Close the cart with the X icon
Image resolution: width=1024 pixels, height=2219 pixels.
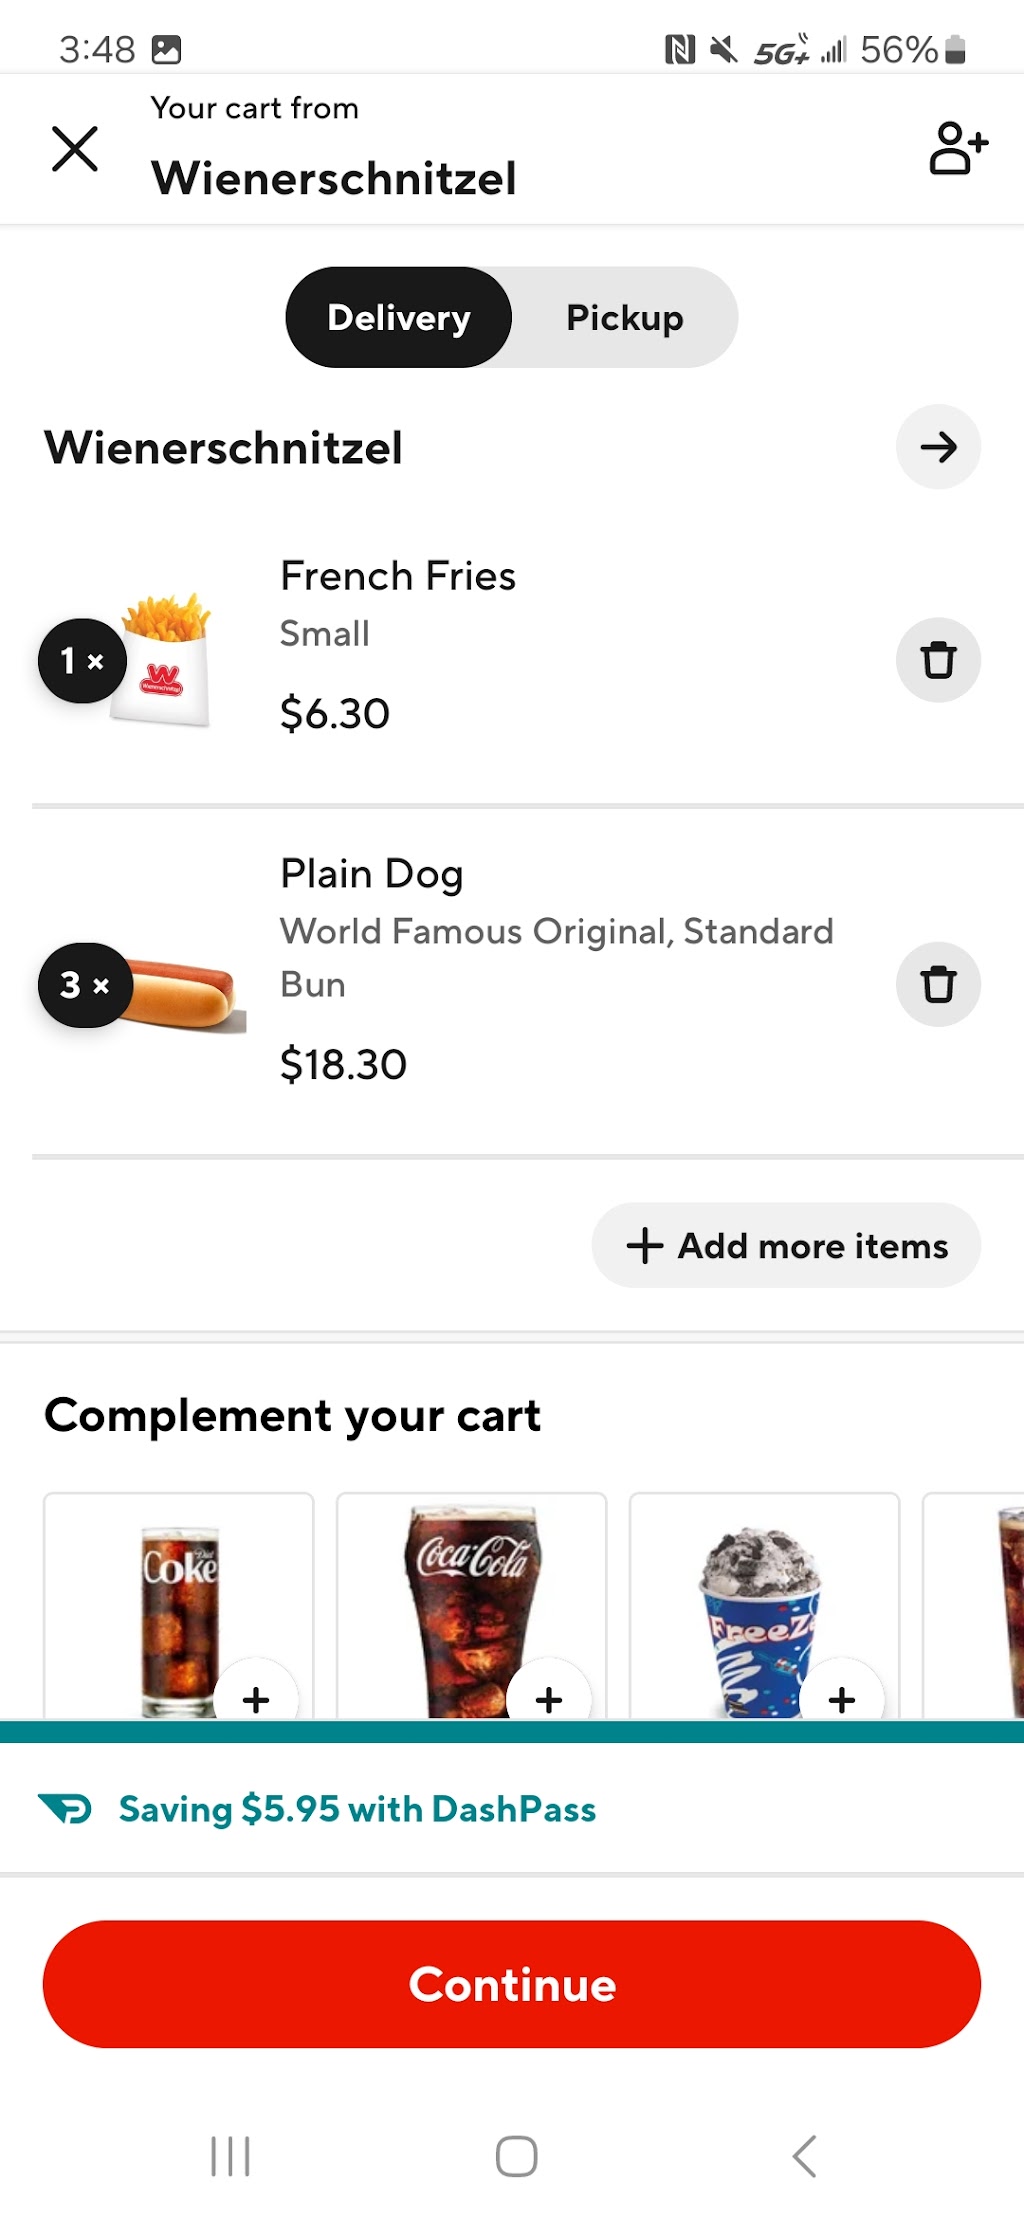click(x=75, y=149)
